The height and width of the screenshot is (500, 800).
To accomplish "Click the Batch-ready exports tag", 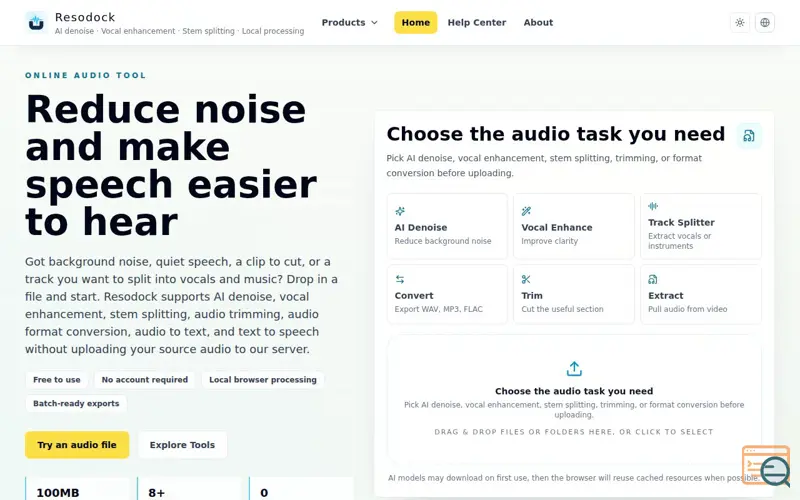I will point(76,403).
